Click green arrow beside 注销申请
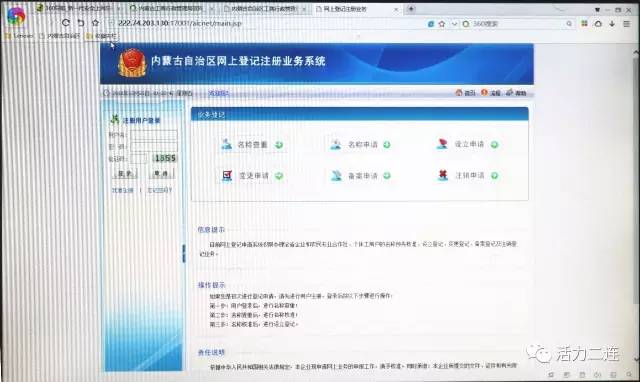Viewport: 640px width, 382px height. [494, 175]
